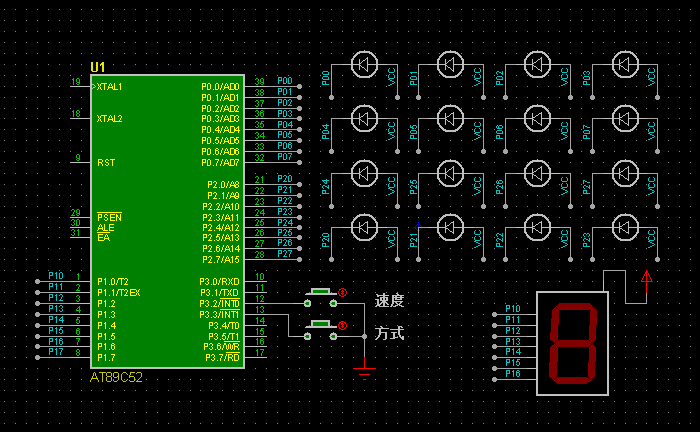
Task: Select the 方式 text label
Action: pos(389,334)
